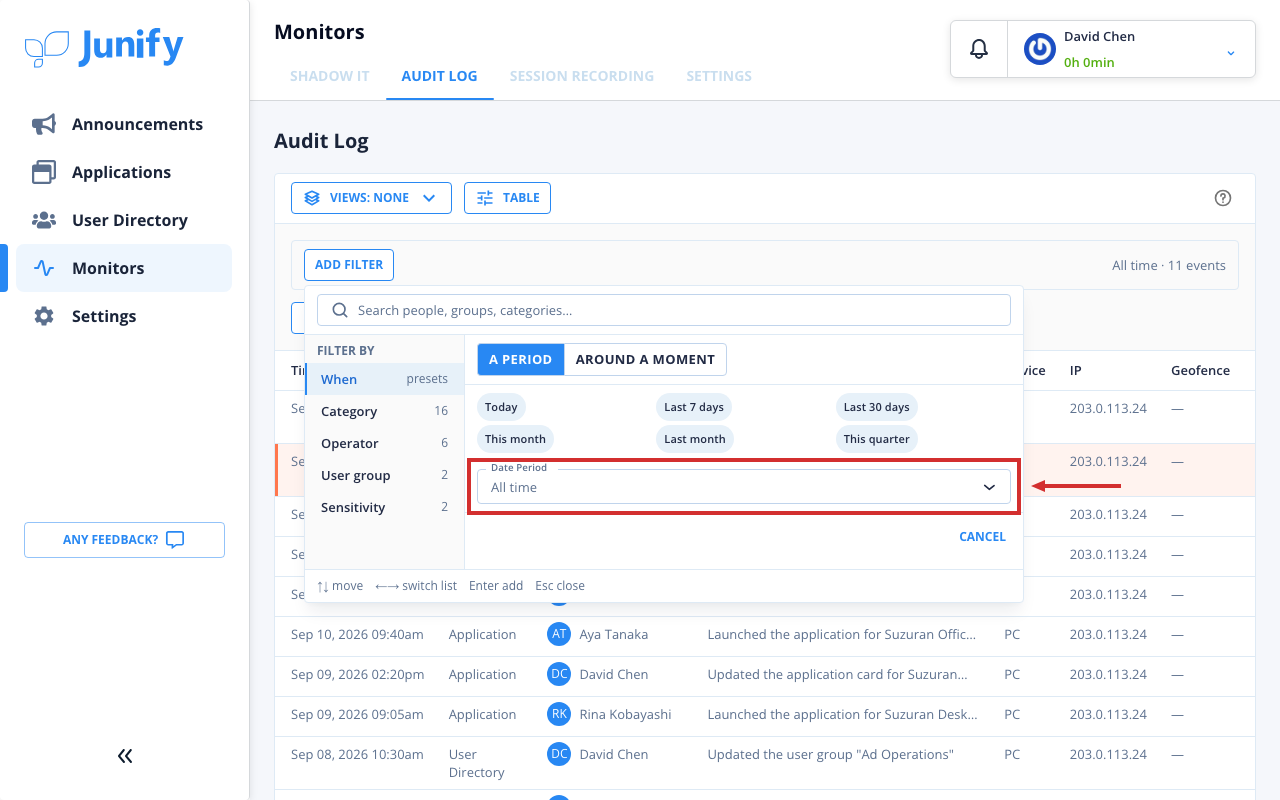Click the sliders icon in Table button

[x=485, y=198]
